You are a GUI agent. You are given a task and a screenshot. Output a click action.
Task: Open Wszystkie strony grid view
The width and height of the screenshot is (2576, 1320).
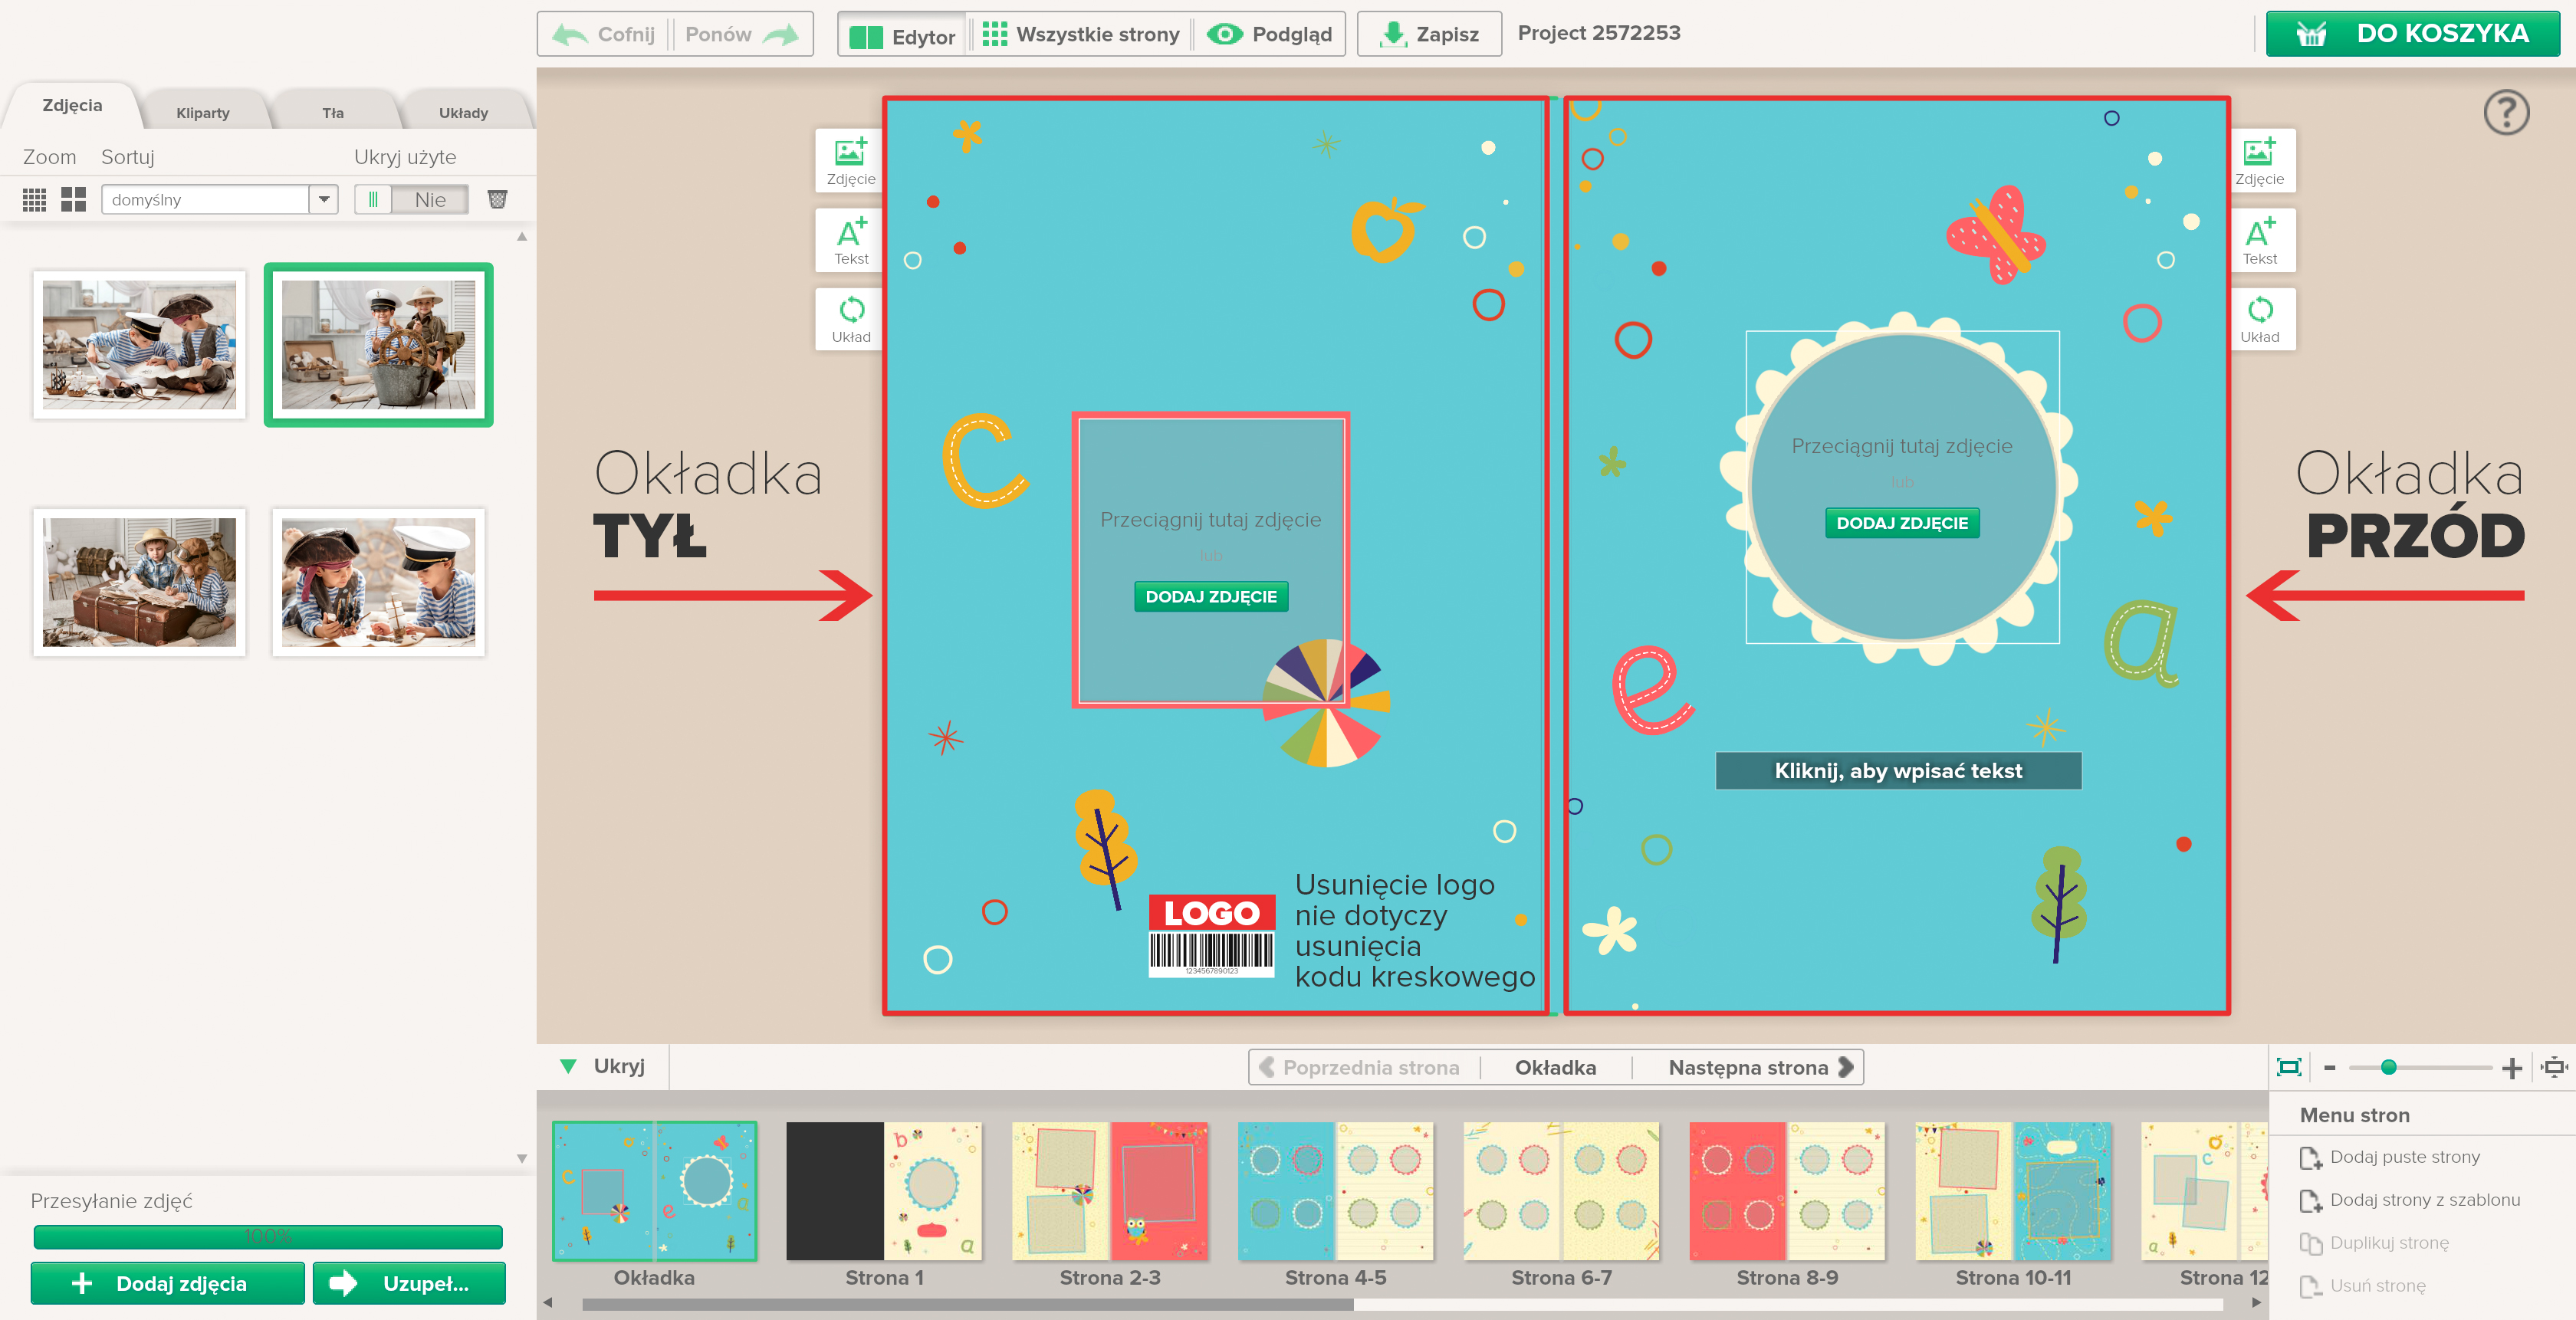point(1080,34)
